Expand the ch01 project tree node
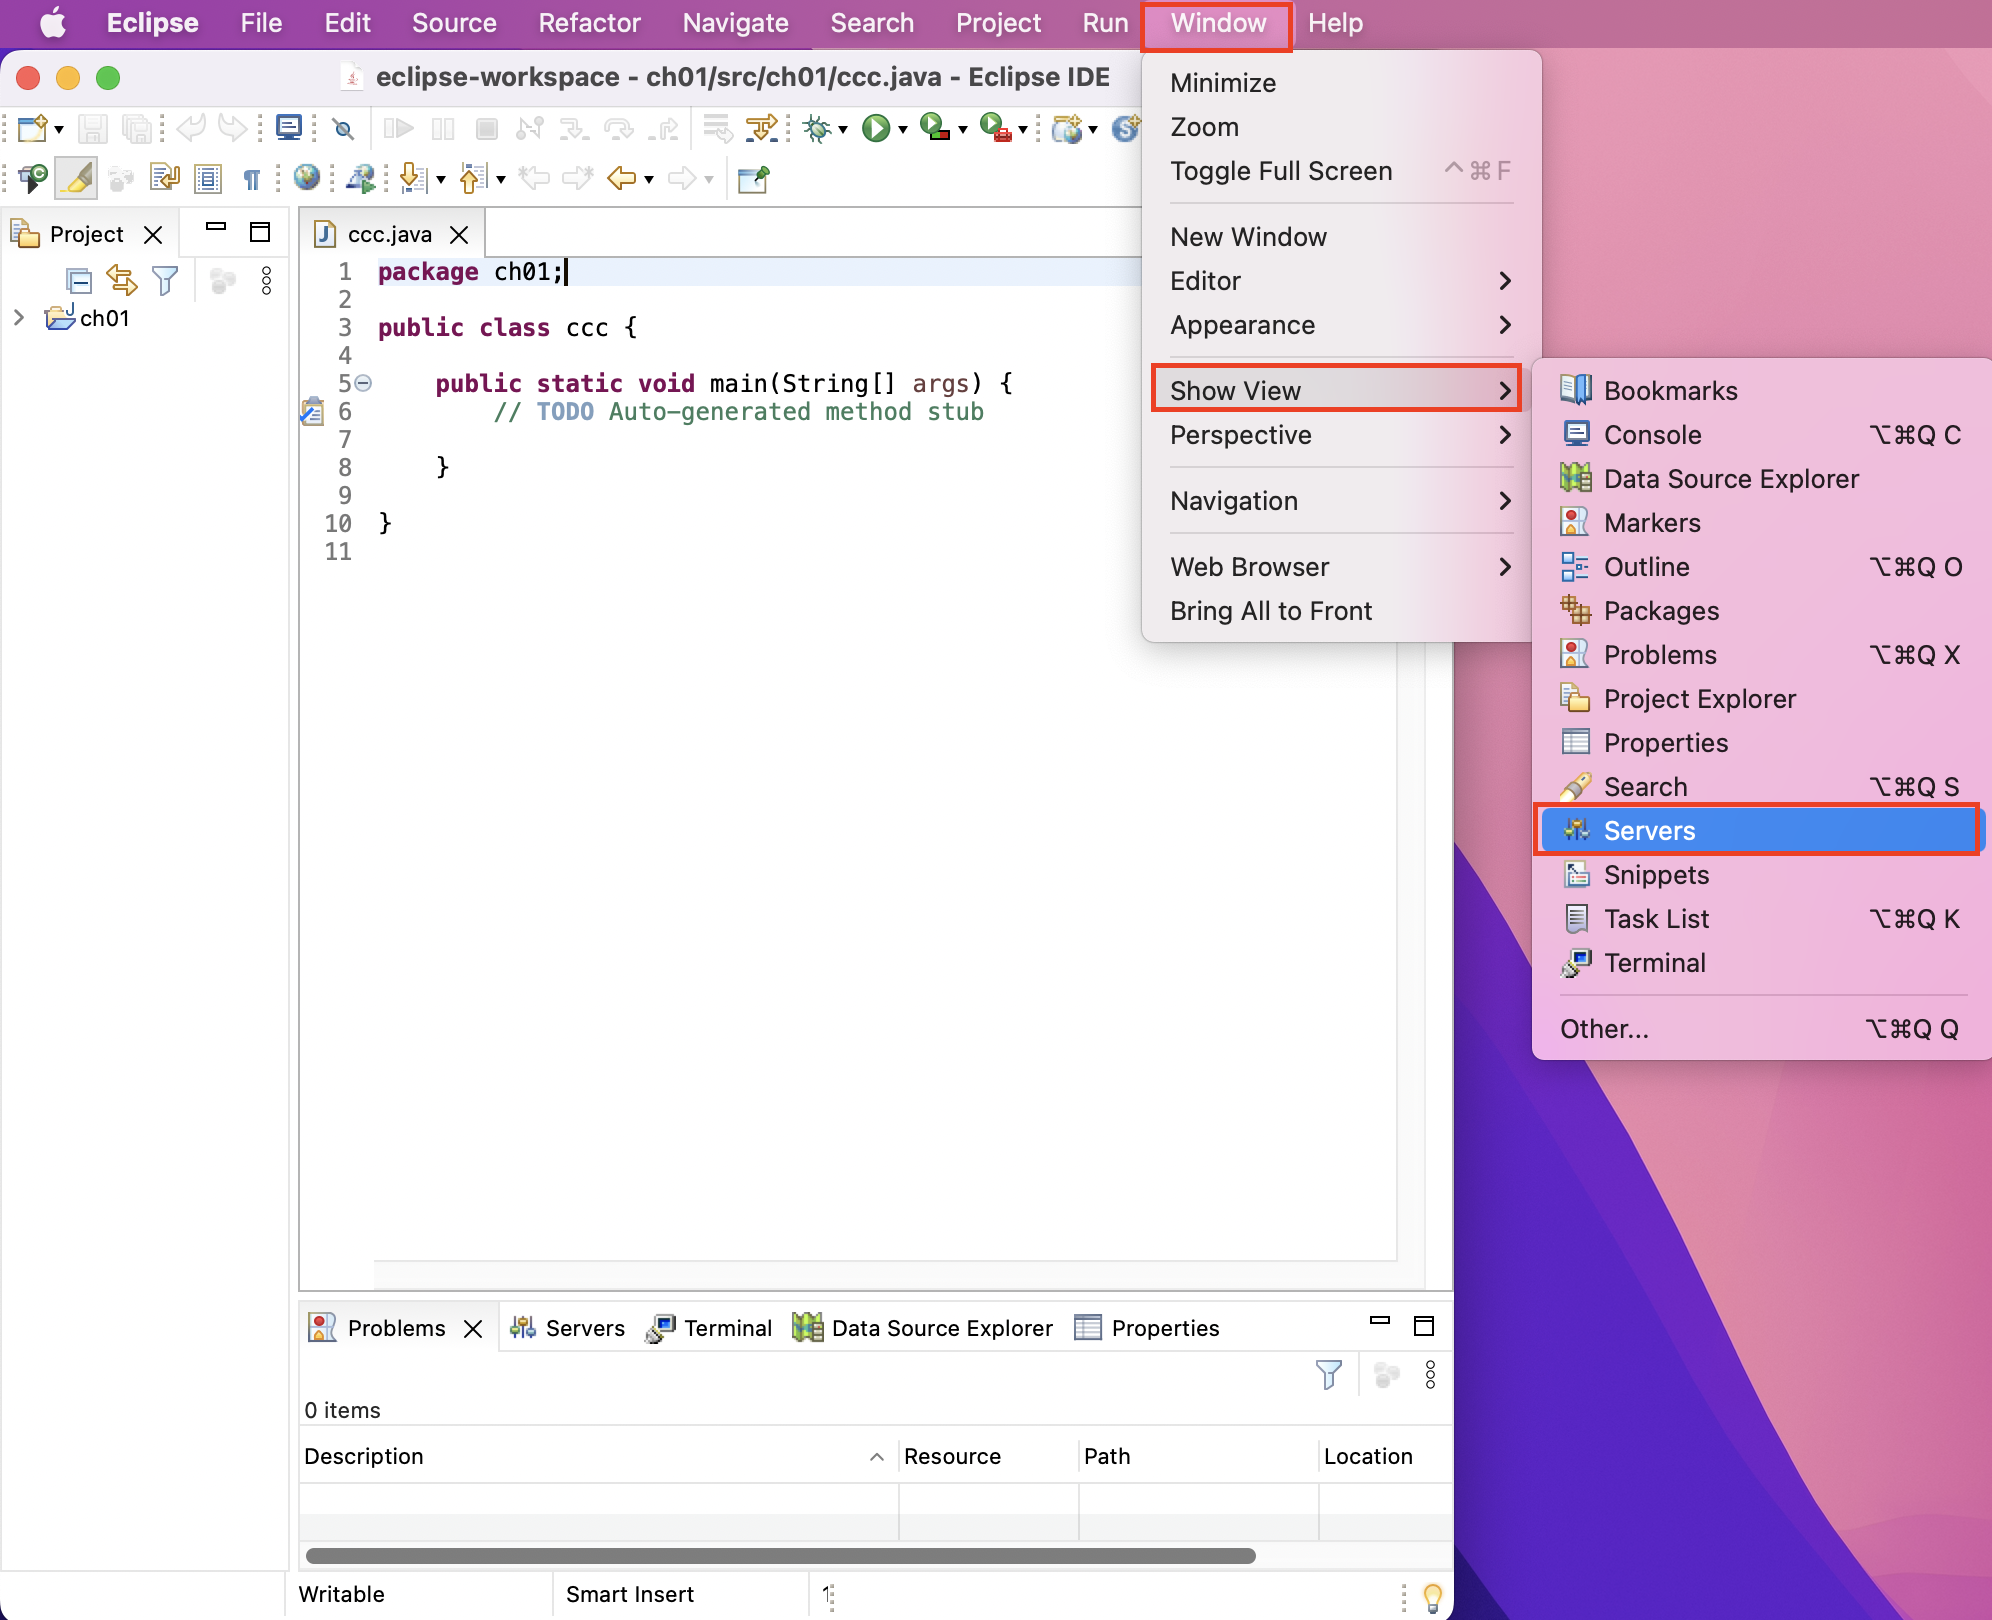The height and width of the screenshot is (1620, 1992). click(19, 318)
